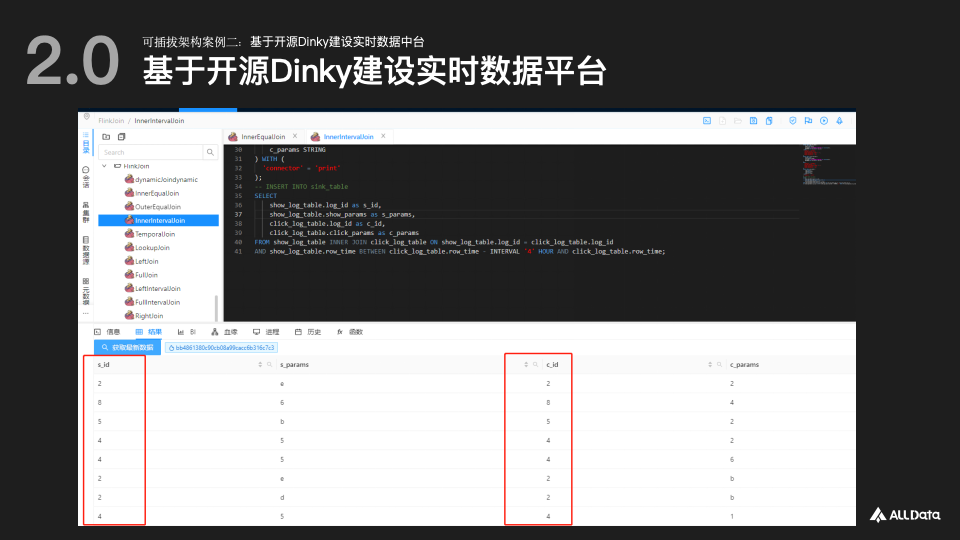Open InnerEqualJoin task in the tree
The width and height of the screenshot is (960, 540).
[x=152, y=193]
